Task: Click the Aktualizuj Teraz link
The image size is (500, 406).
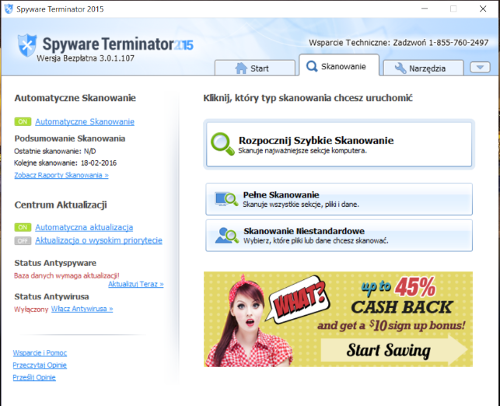Action: pos(136,284)
